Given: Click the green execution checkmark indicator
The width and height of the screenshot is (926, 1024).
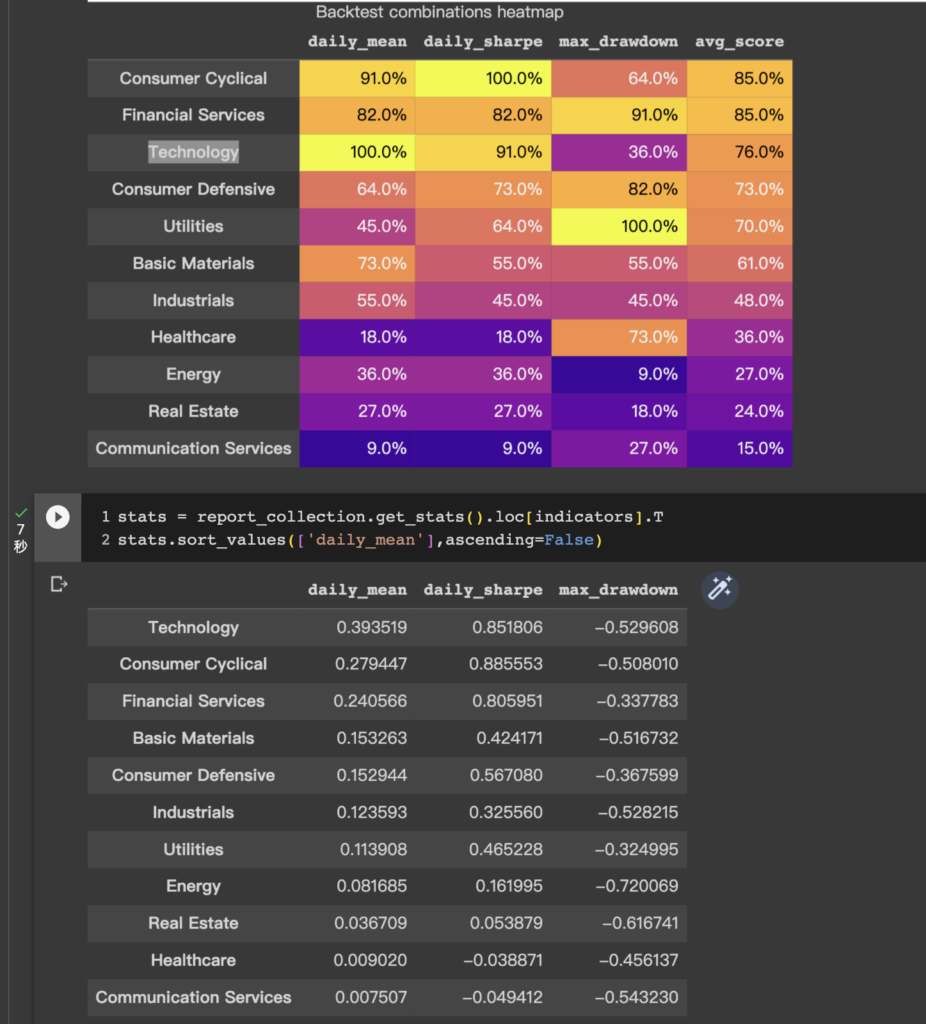Looking at the screenshot, I should tap(20, 512).
